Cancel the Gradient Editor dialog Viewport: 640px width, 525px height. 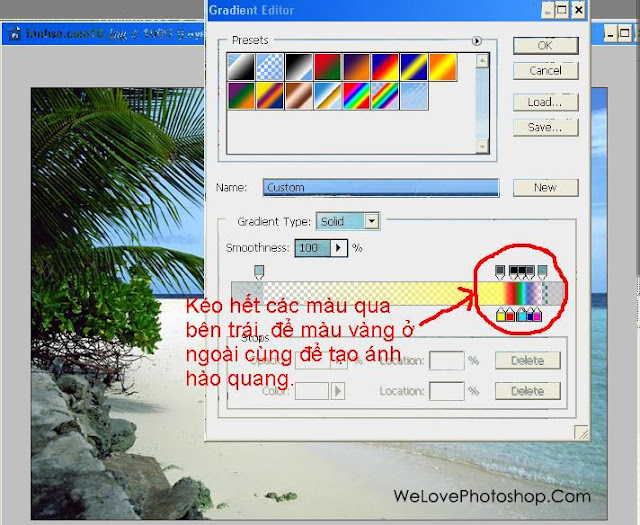[x=546, y=71]
